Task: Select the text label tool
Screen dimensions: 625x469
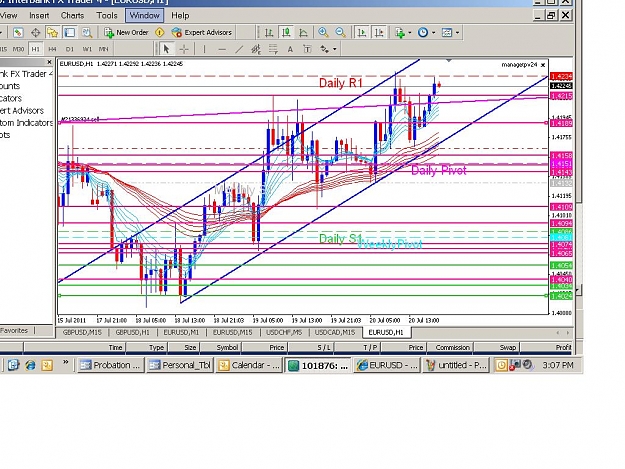Action: pos(307,49)
